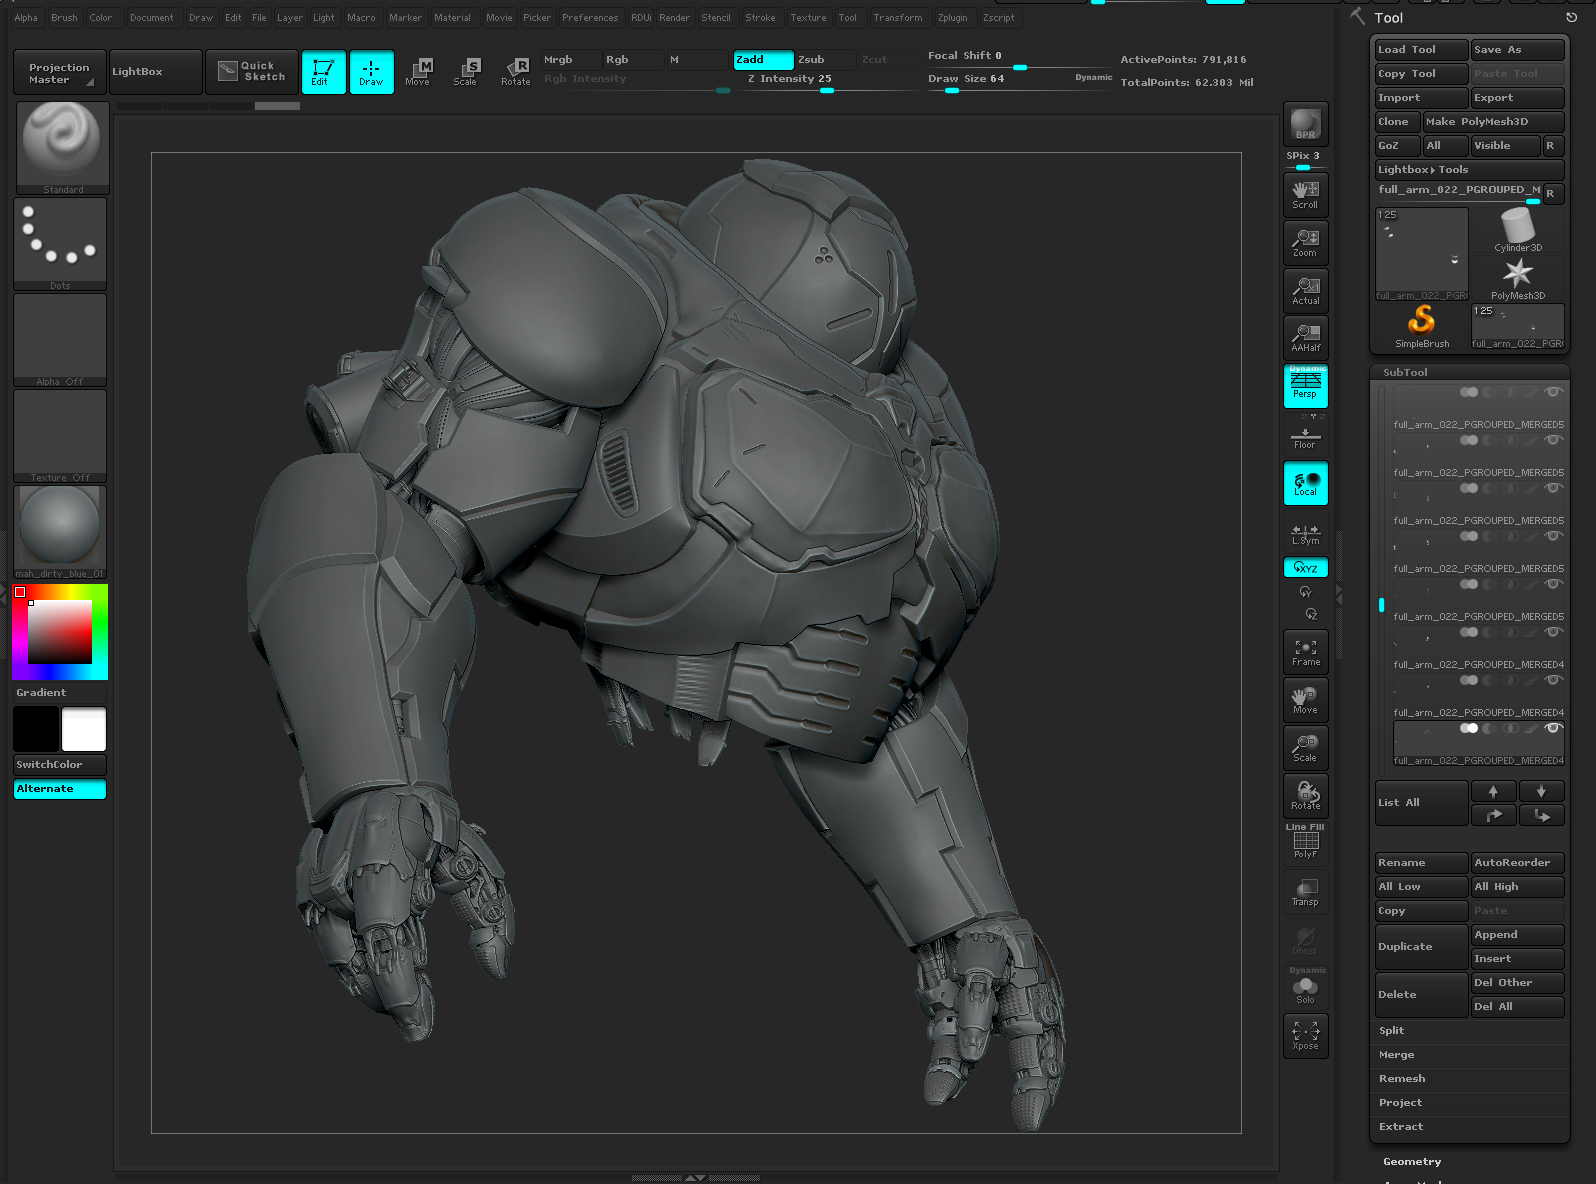The height and width of the screenshot is (1184, 1596).
Task: Open the Zplugin menu
Action: 952,18
